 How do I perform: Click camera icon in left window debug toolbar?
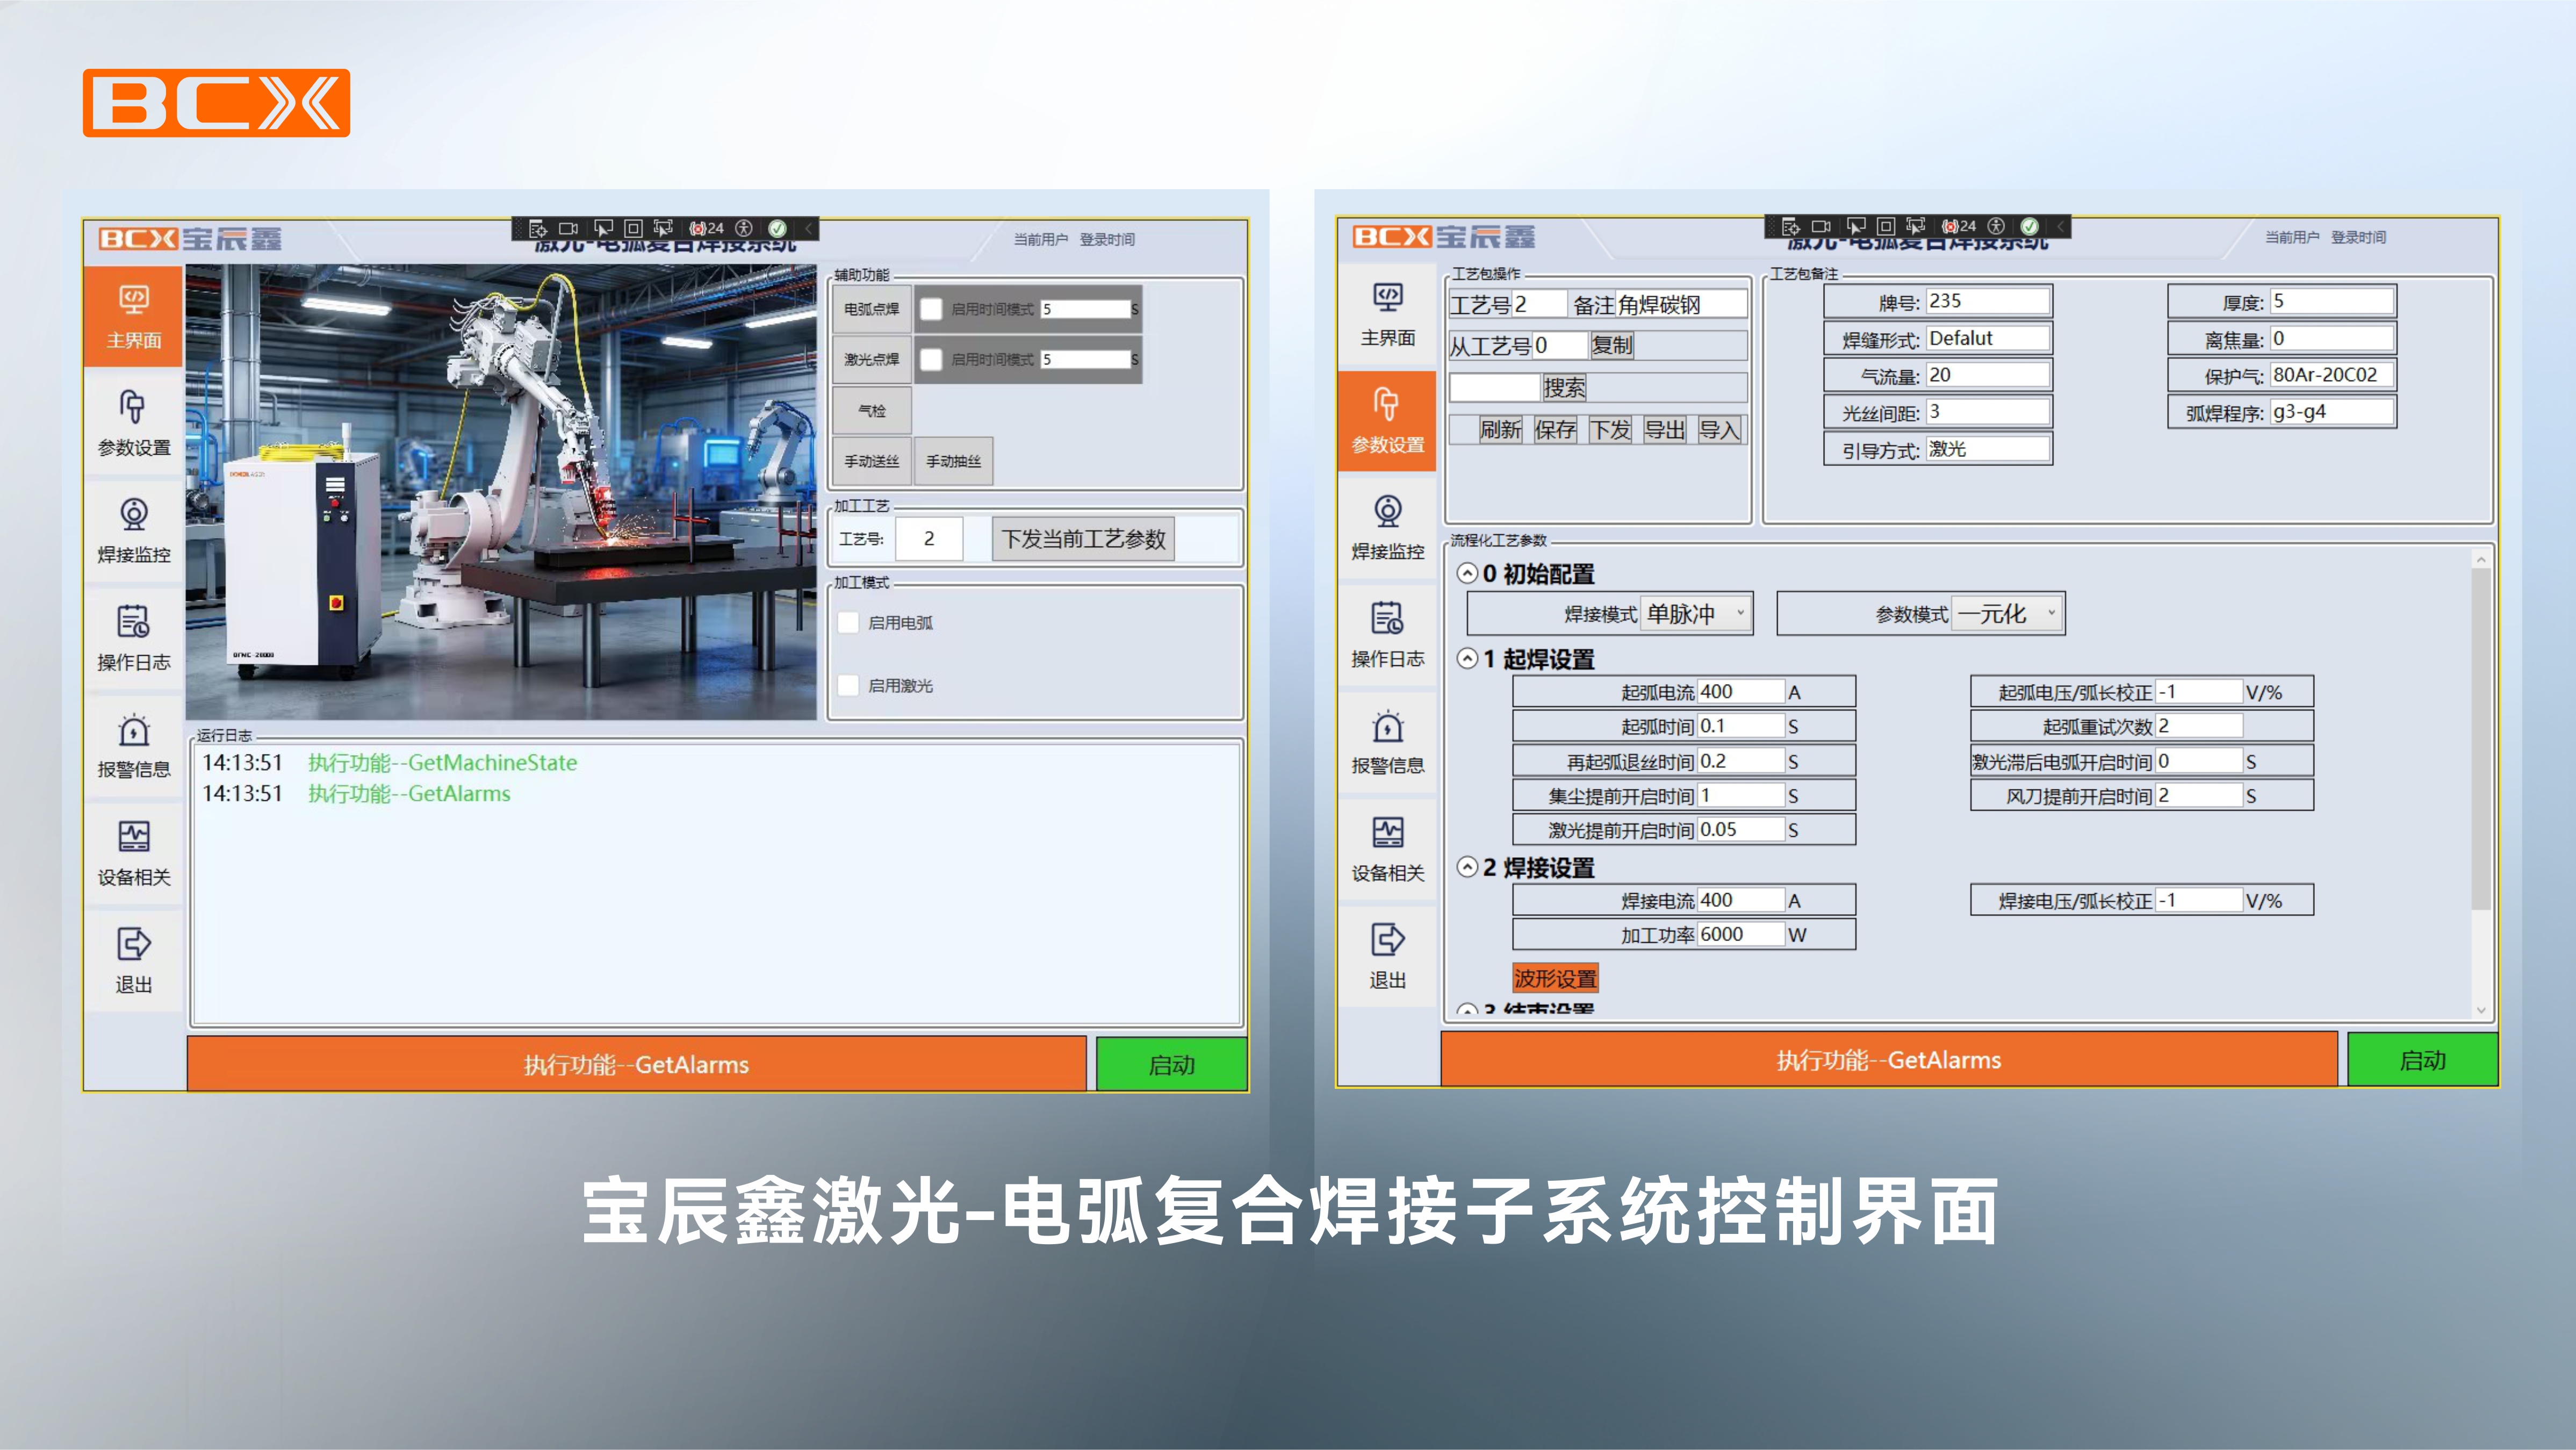coord(568,228)
